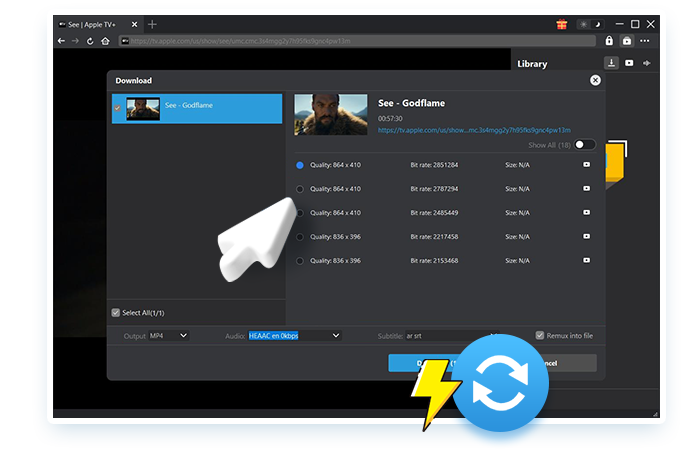Click video icon on bit rate 2851284 row

point(586,165)
